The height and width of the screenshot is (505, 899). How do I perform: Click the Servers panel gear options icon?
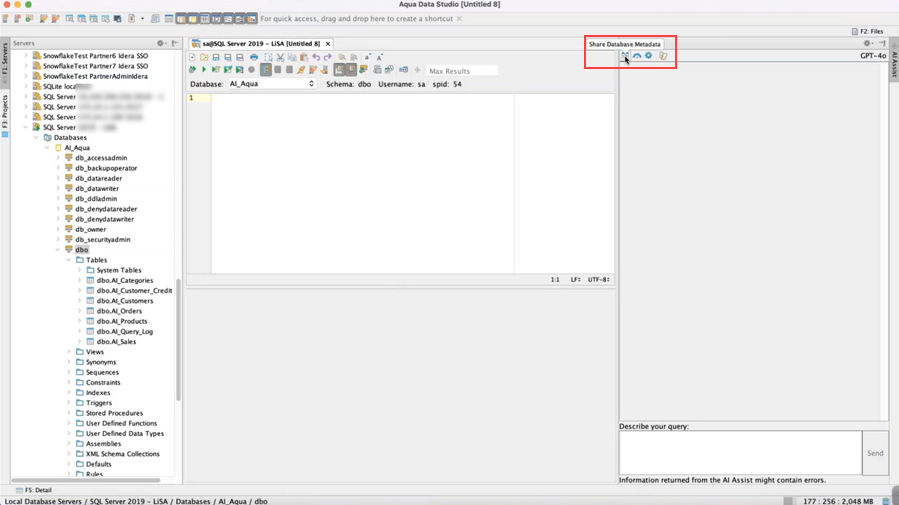point(161,43)
